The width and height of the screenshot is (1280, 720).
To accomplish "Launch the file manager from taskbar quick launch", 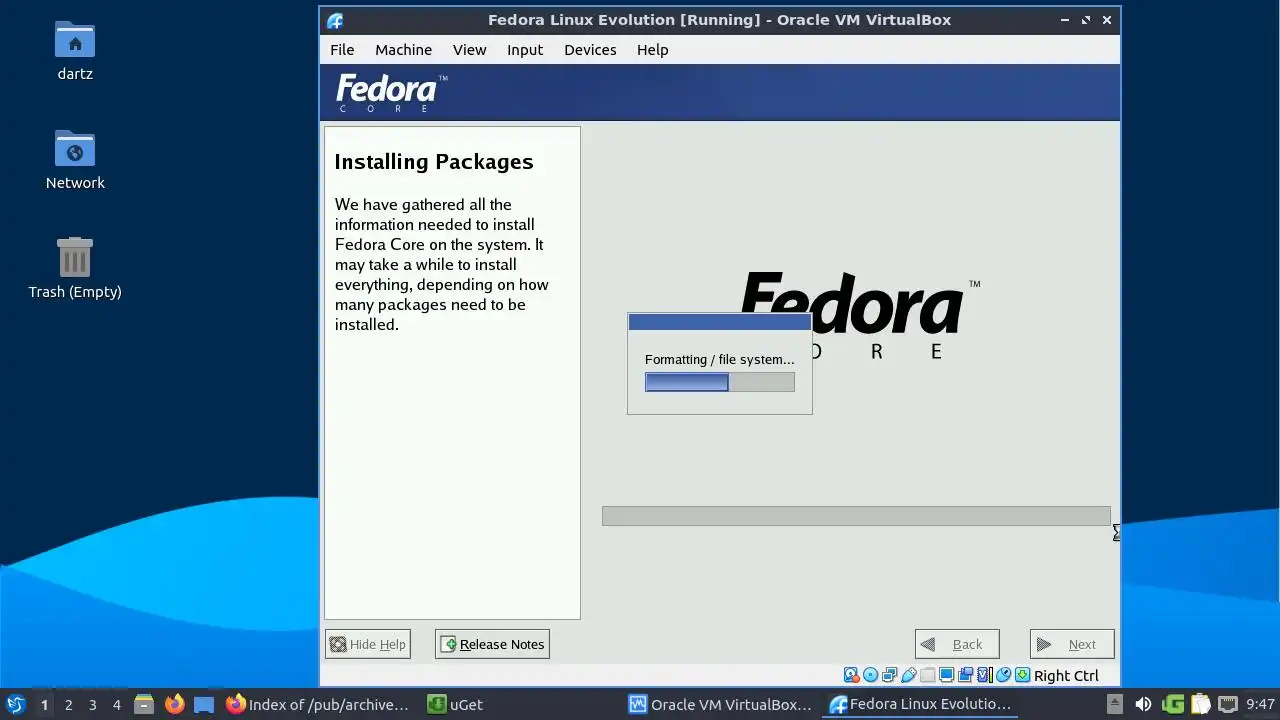I will 144,704.
